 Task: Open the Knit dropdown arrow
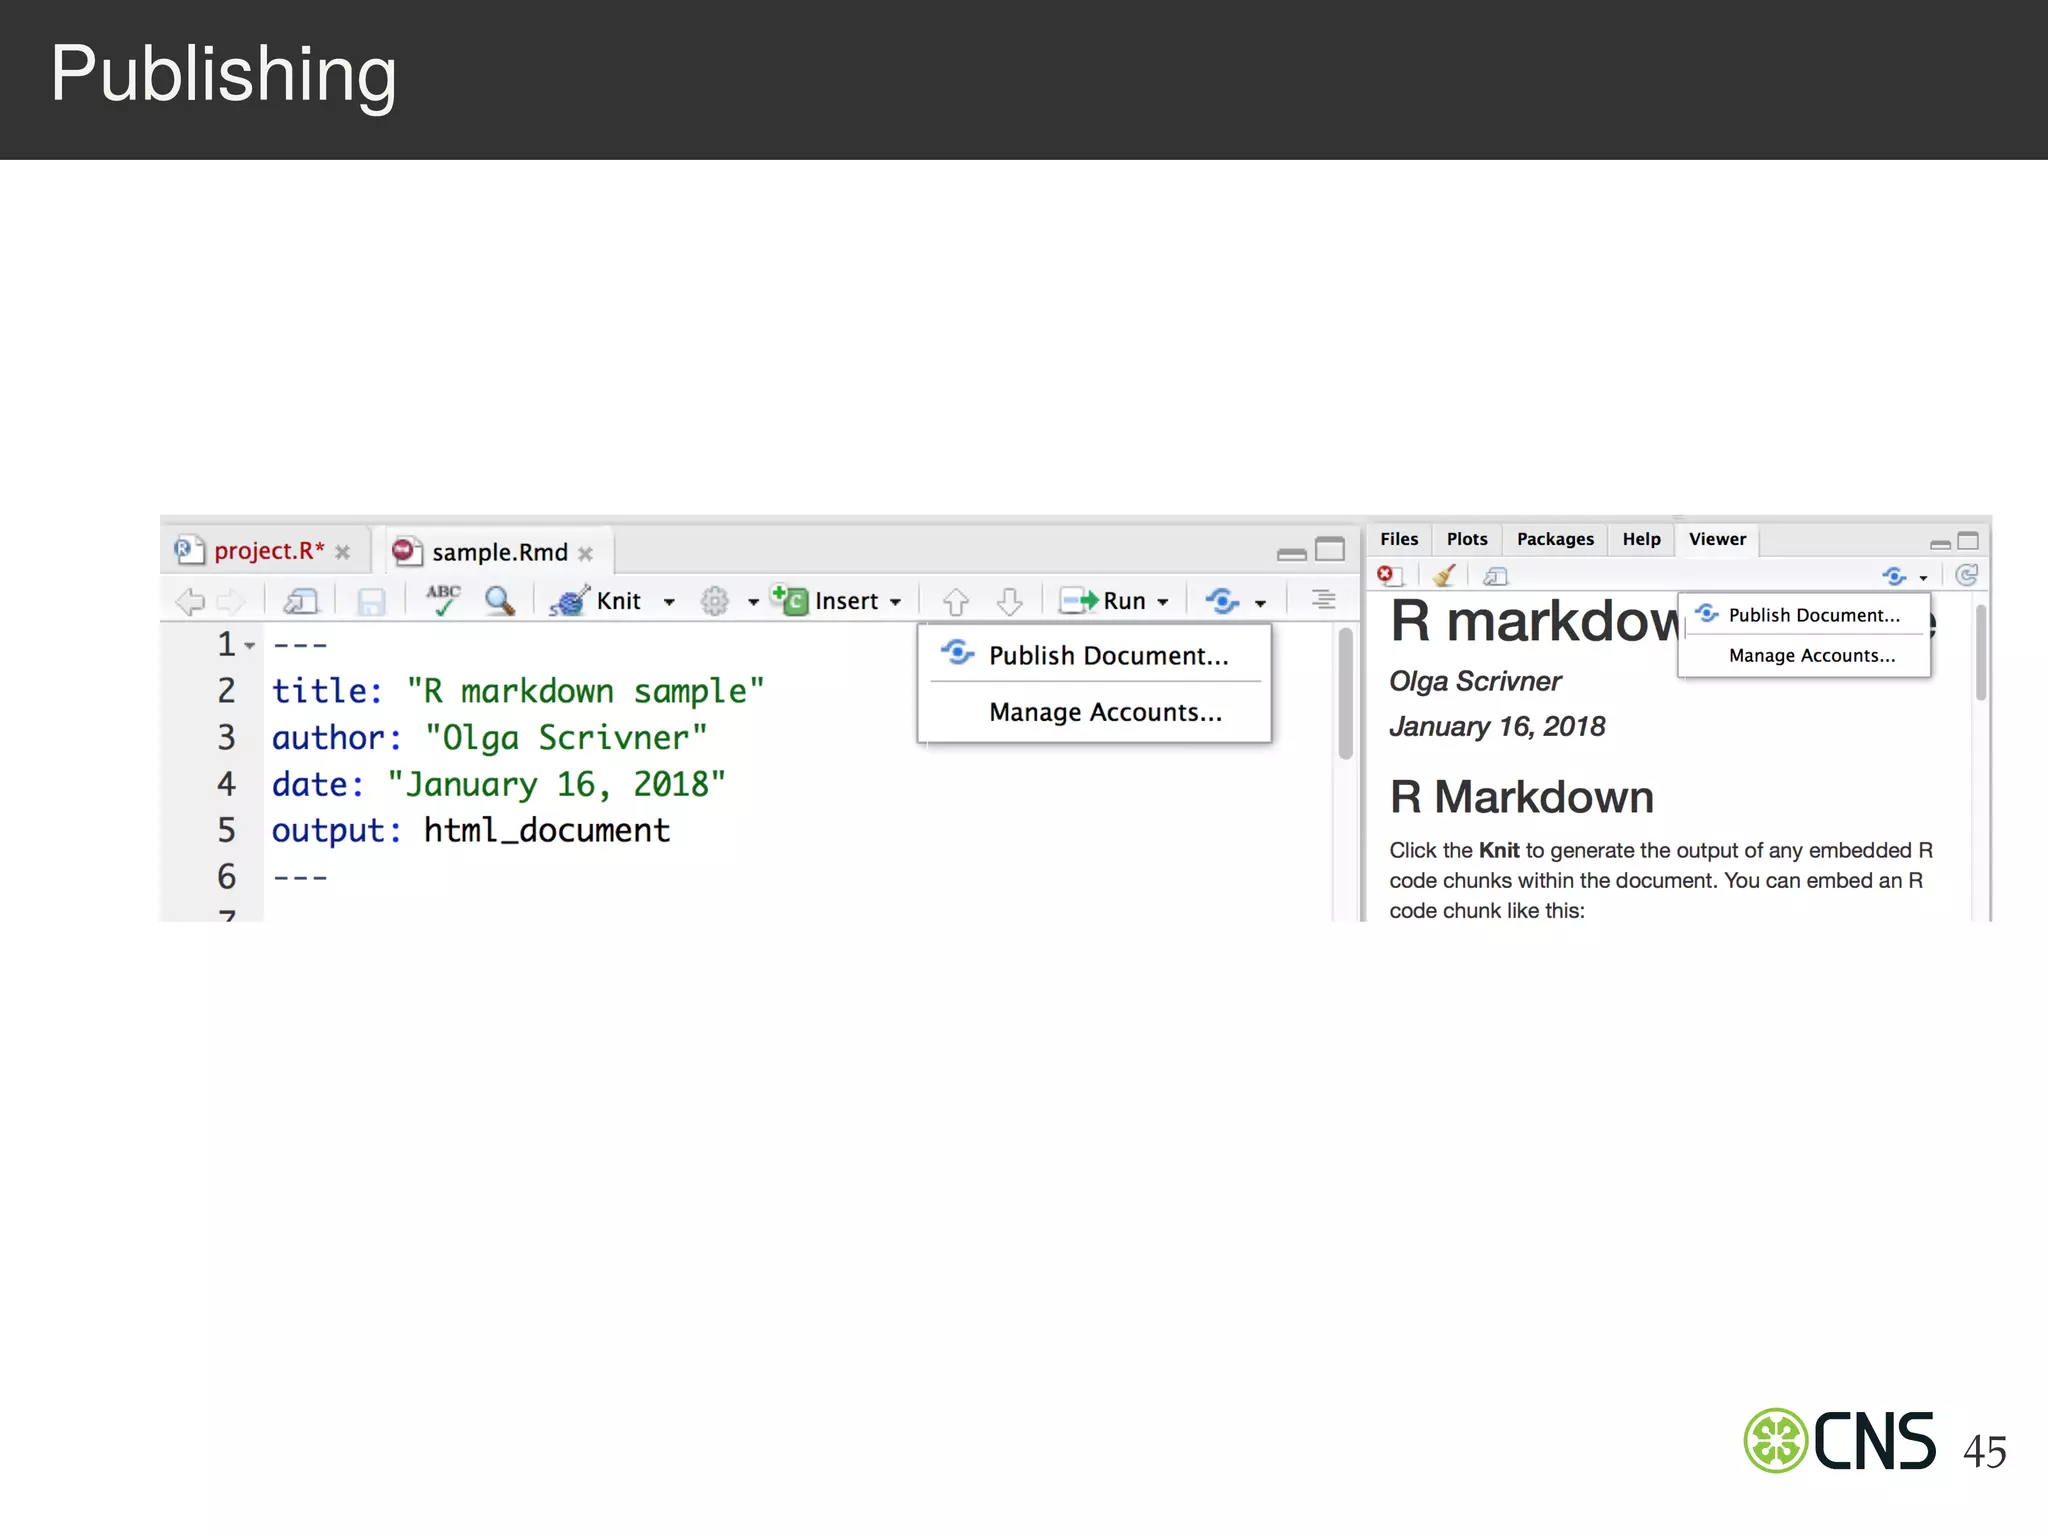coord(669,602)
